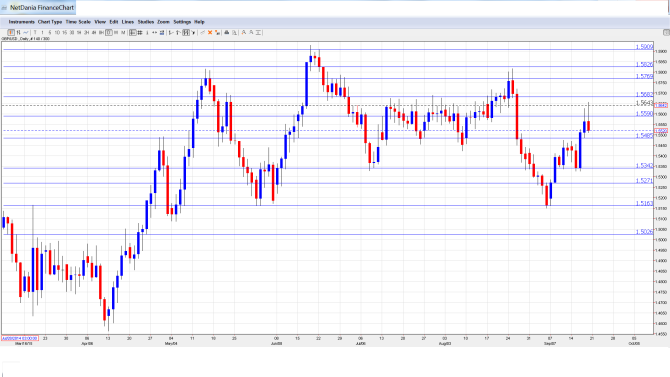Click the horizontal scroll arrows icon
The height and width of the screenshot is (377, 670).
(154, 32)
